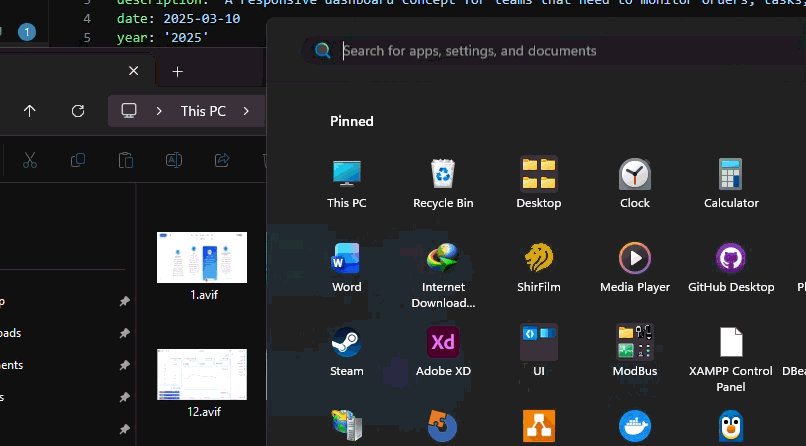Screen dimensions: 806x446
Task: Launch Internet Download Manager
Action: [x=443, y=275]
